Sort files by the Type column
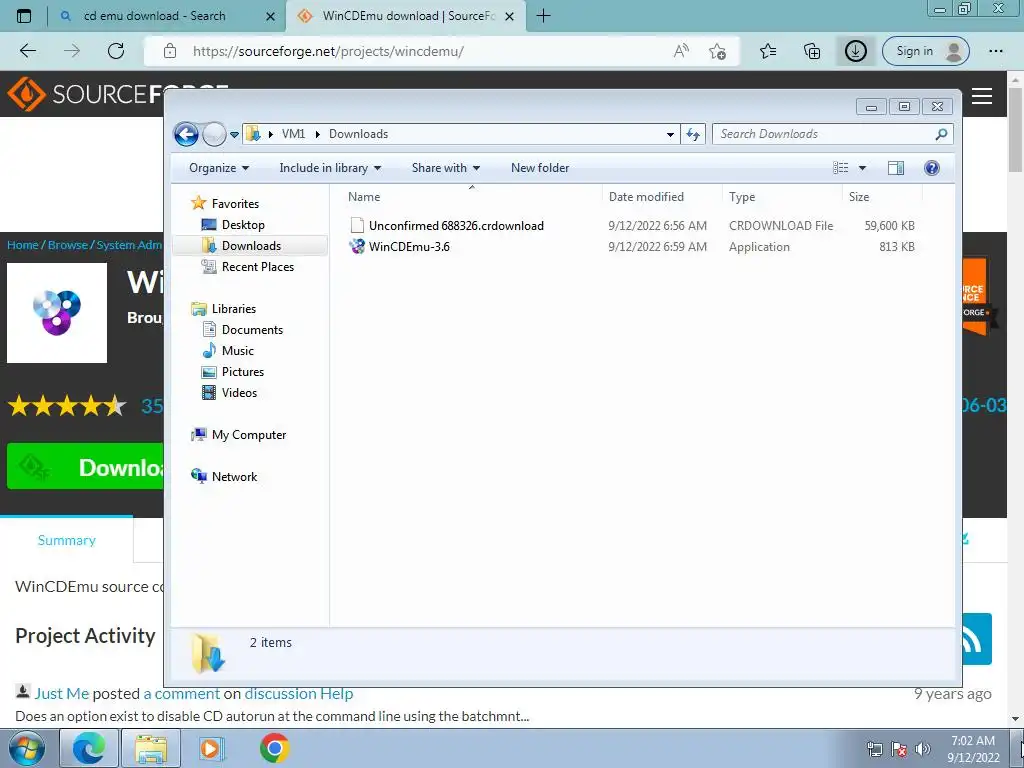1024x768 pixels. click(x=742, y=197)
